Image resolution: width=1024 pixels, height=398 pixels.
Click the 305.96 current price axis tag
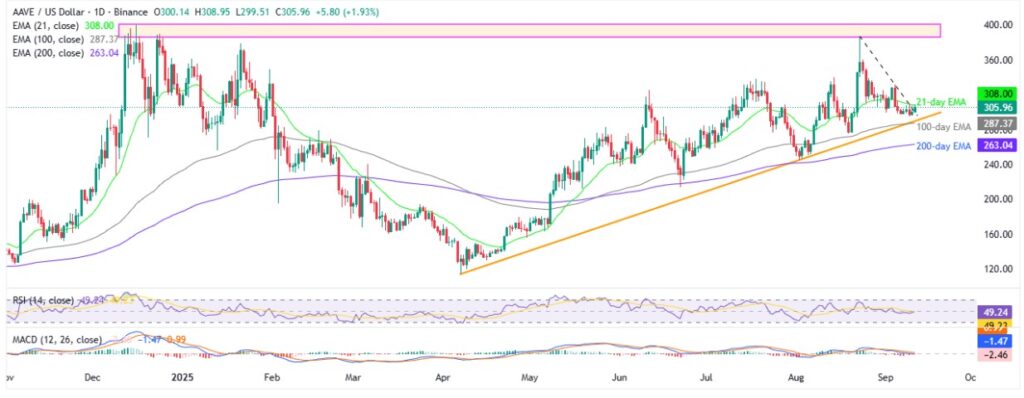coord(996,107)
